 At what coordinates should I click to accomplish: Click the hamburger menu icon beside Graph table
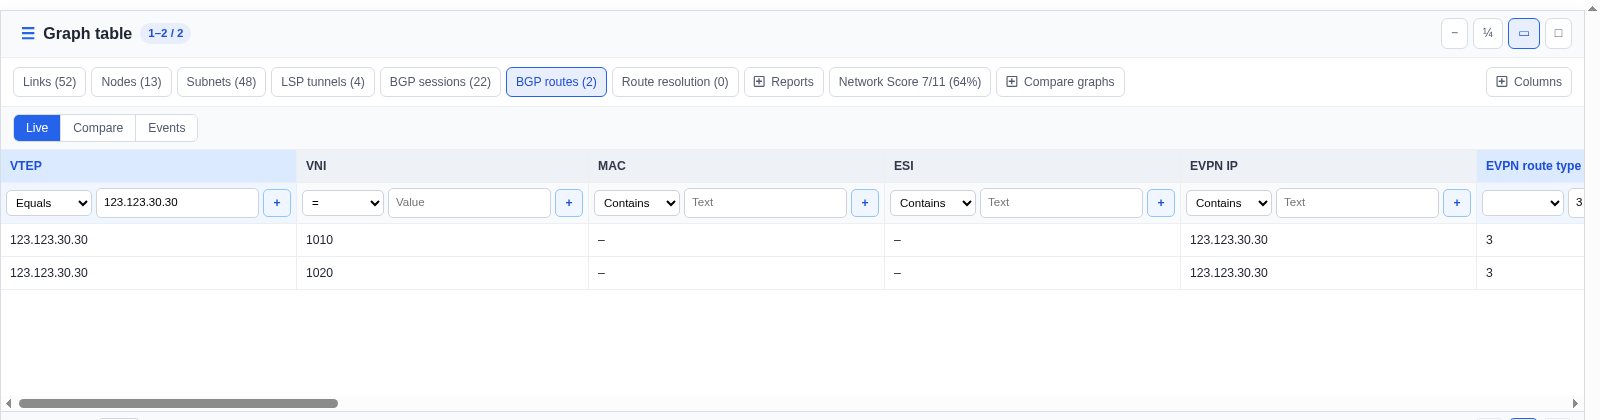28,33
